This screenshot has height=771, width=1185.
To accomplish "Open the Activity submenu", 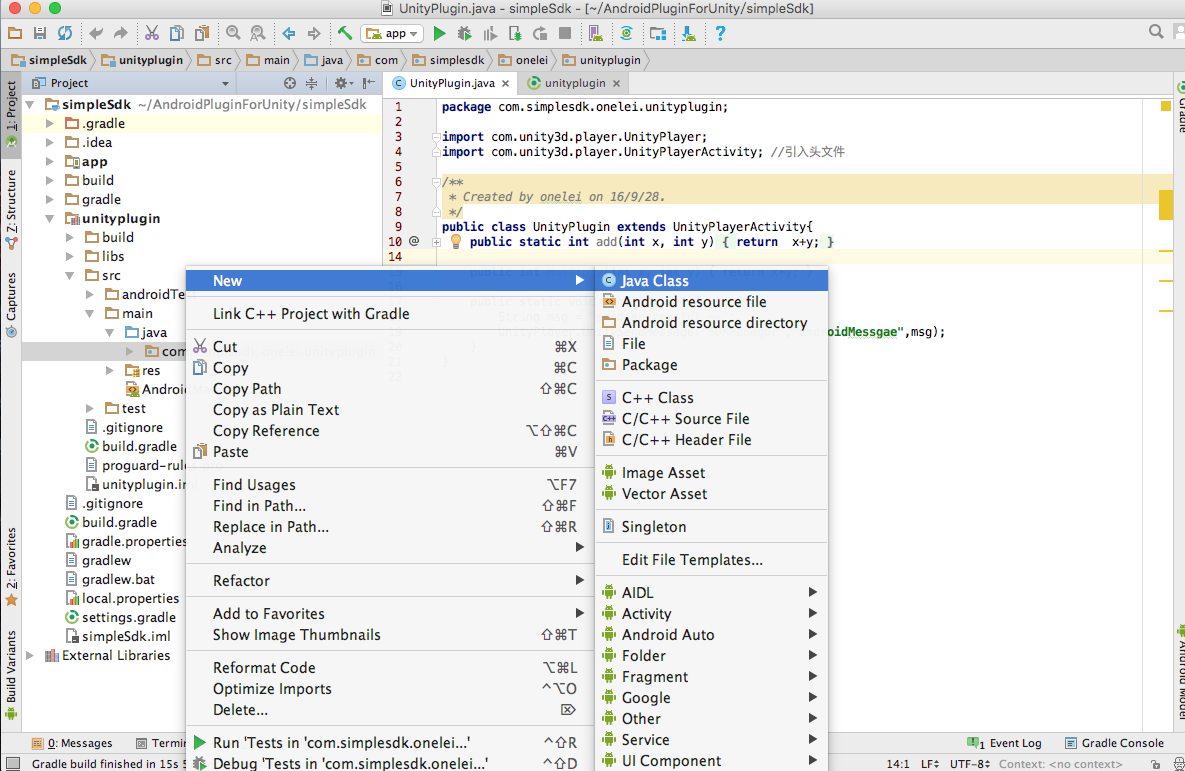I will pyautogui.click(x=711, y=614).
